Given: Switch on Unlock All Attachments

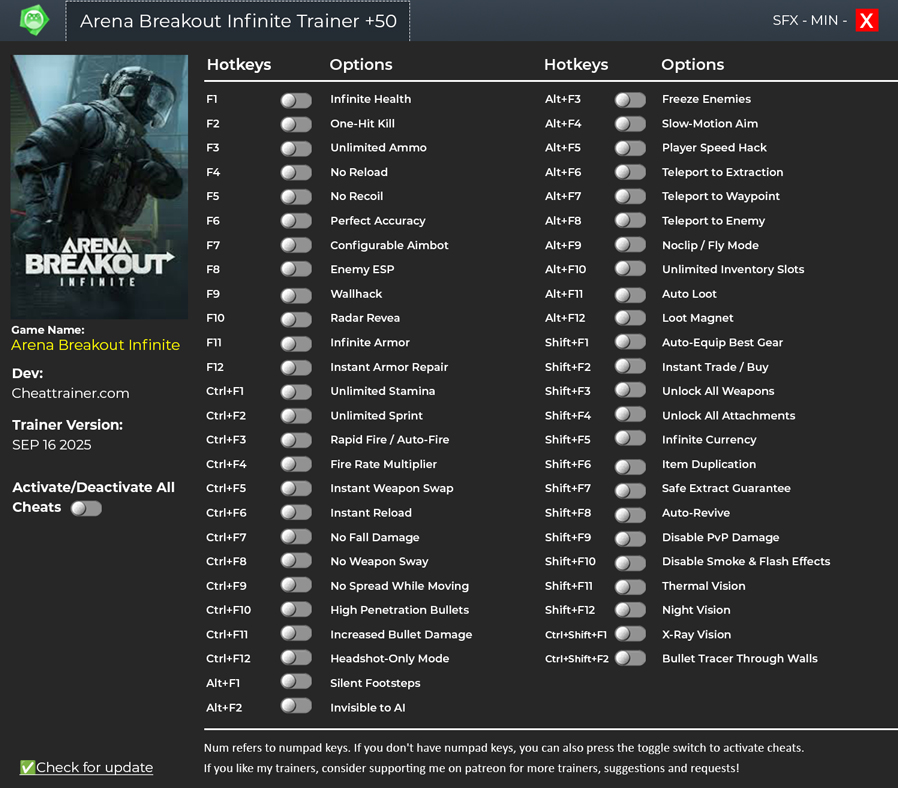Looking at the screenshot, I should pos(630,415).
